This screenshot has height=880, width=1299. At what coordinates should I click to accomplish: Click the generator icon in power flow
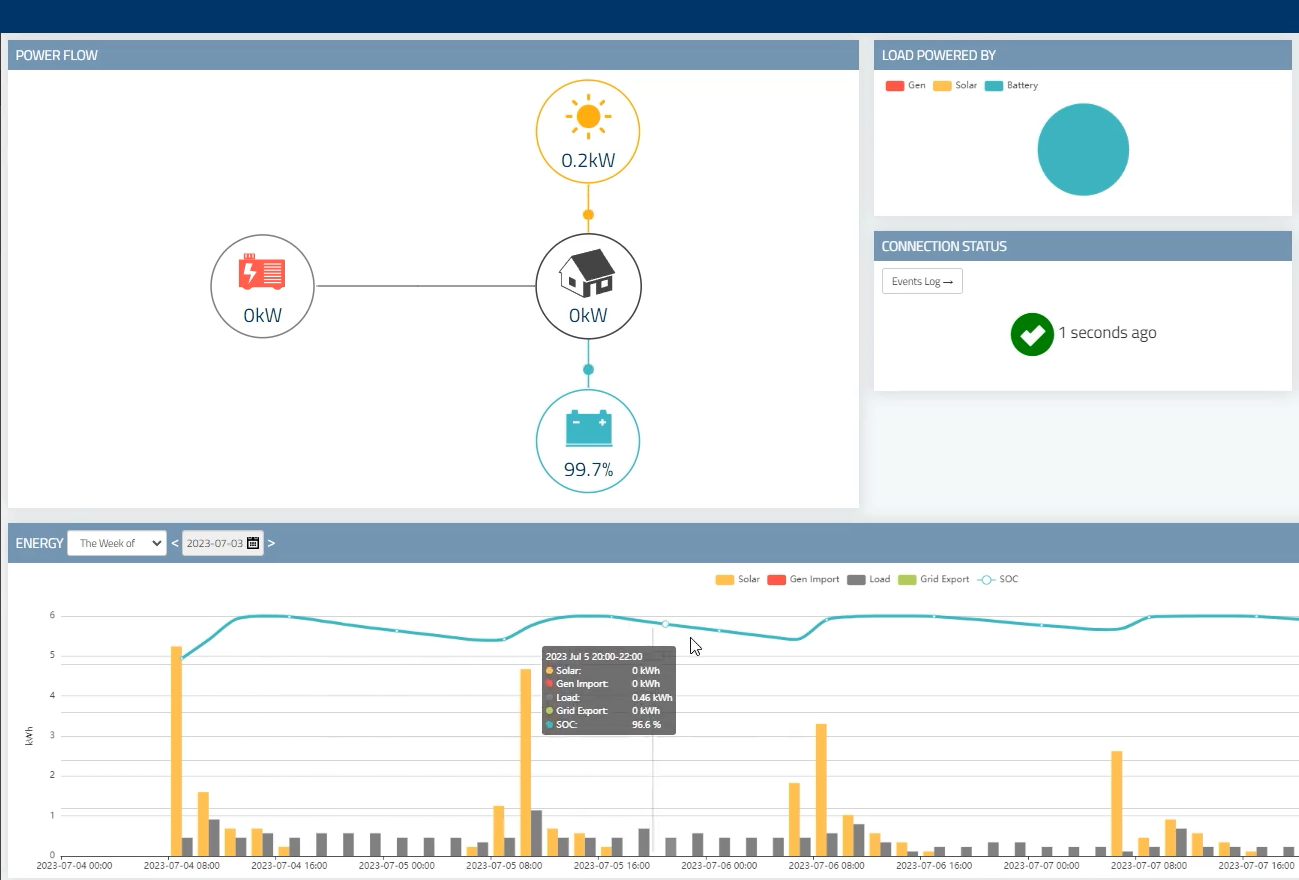[262, 272]
